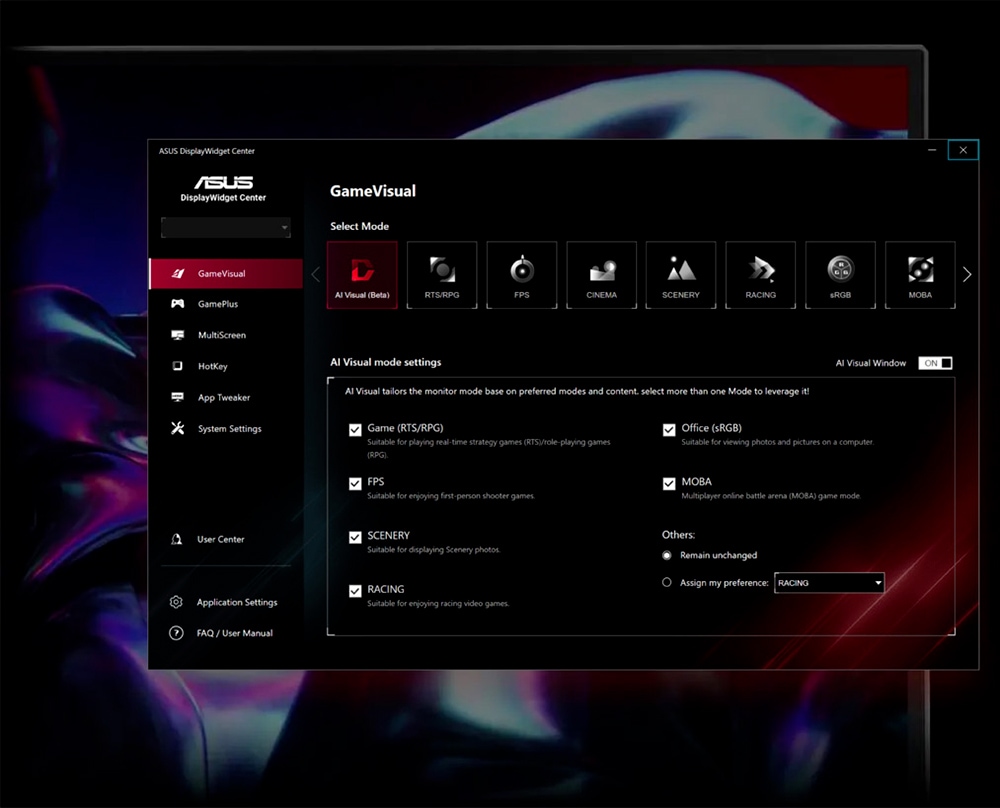The image size is (1000, 808).
Task: Open User Center link
Action: point(221,539)
